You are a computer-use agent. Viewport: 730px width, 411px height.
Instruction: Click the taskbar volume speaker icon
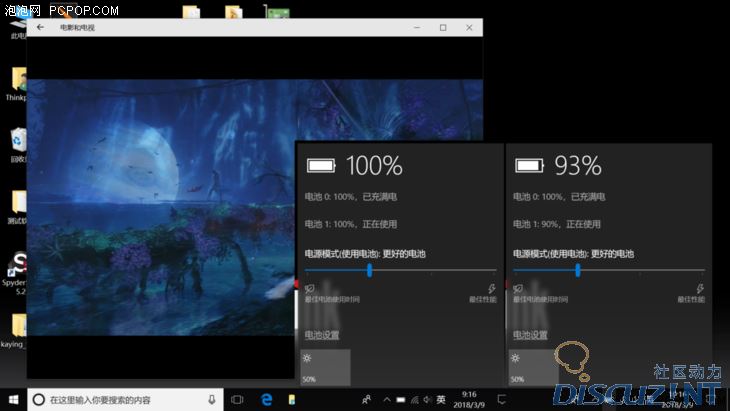[426, 400]
